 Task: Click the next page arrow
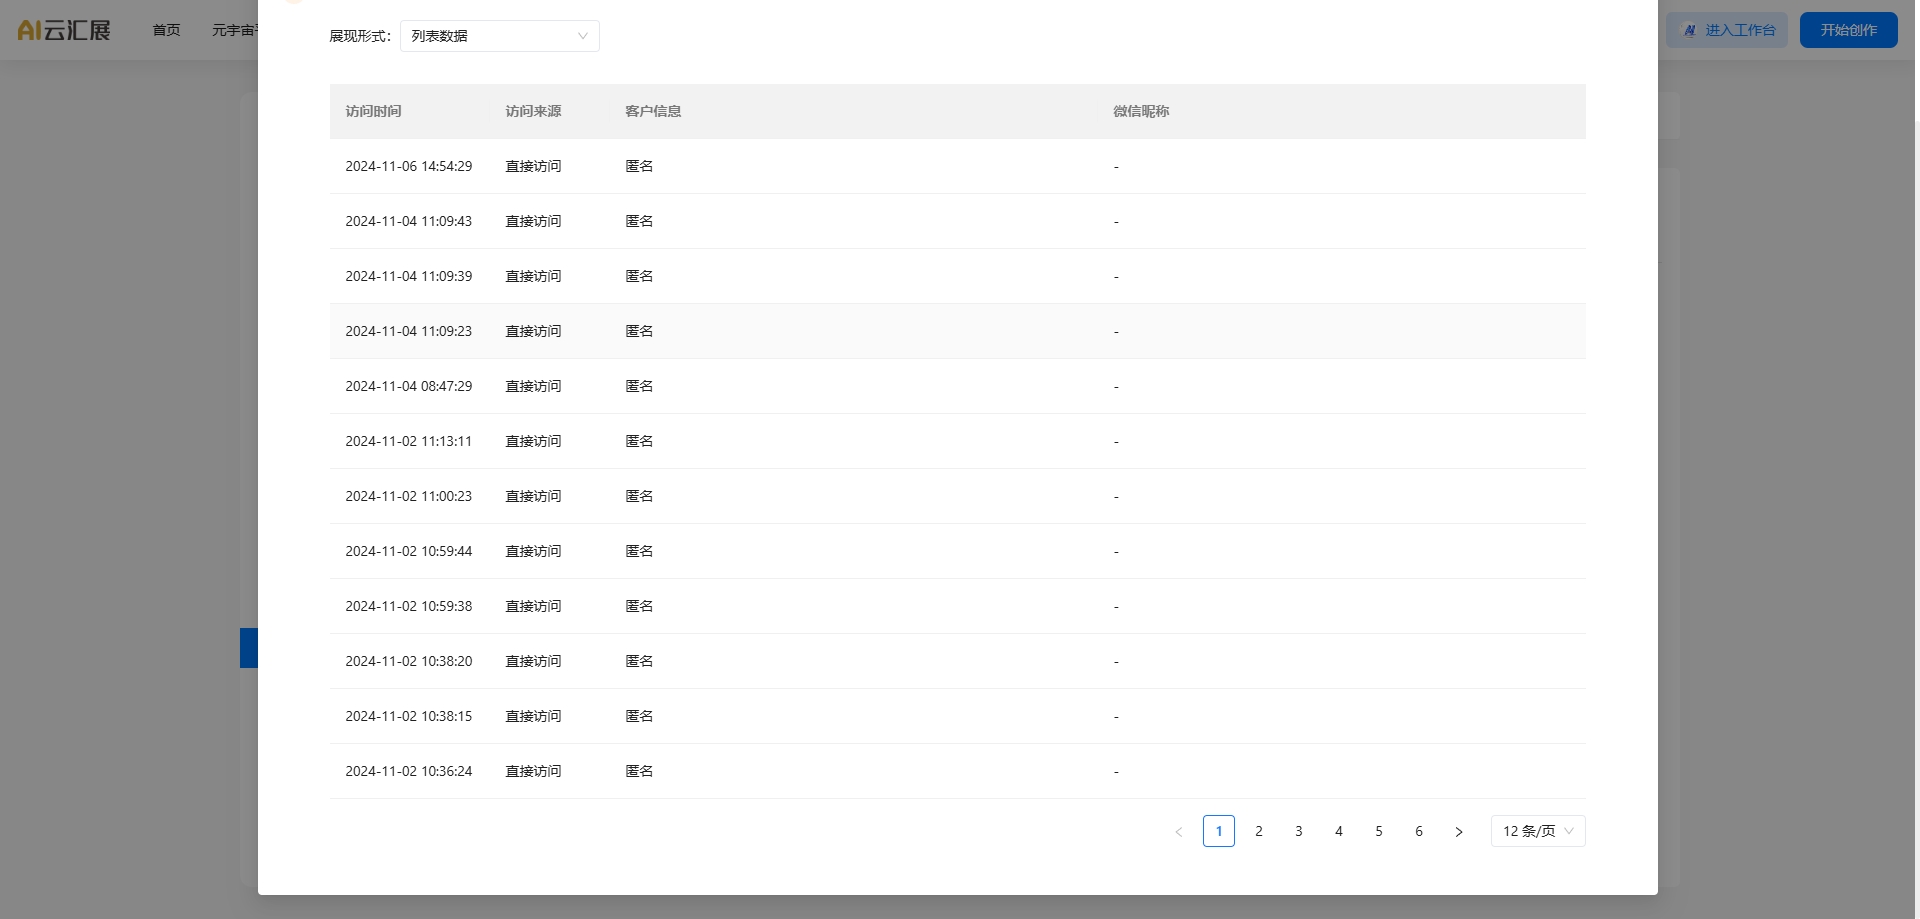1459,831
